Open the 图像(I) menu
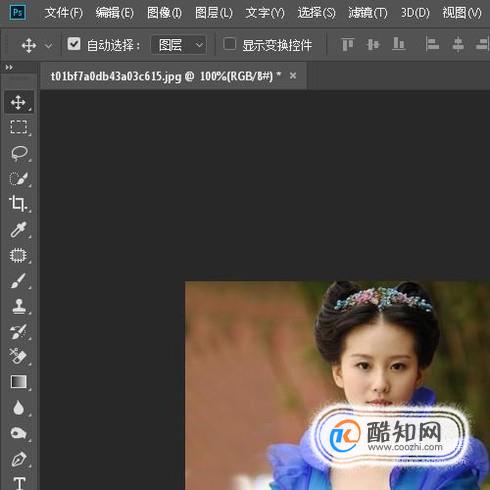Screen dimensions: 490x490 click(164, 13)
